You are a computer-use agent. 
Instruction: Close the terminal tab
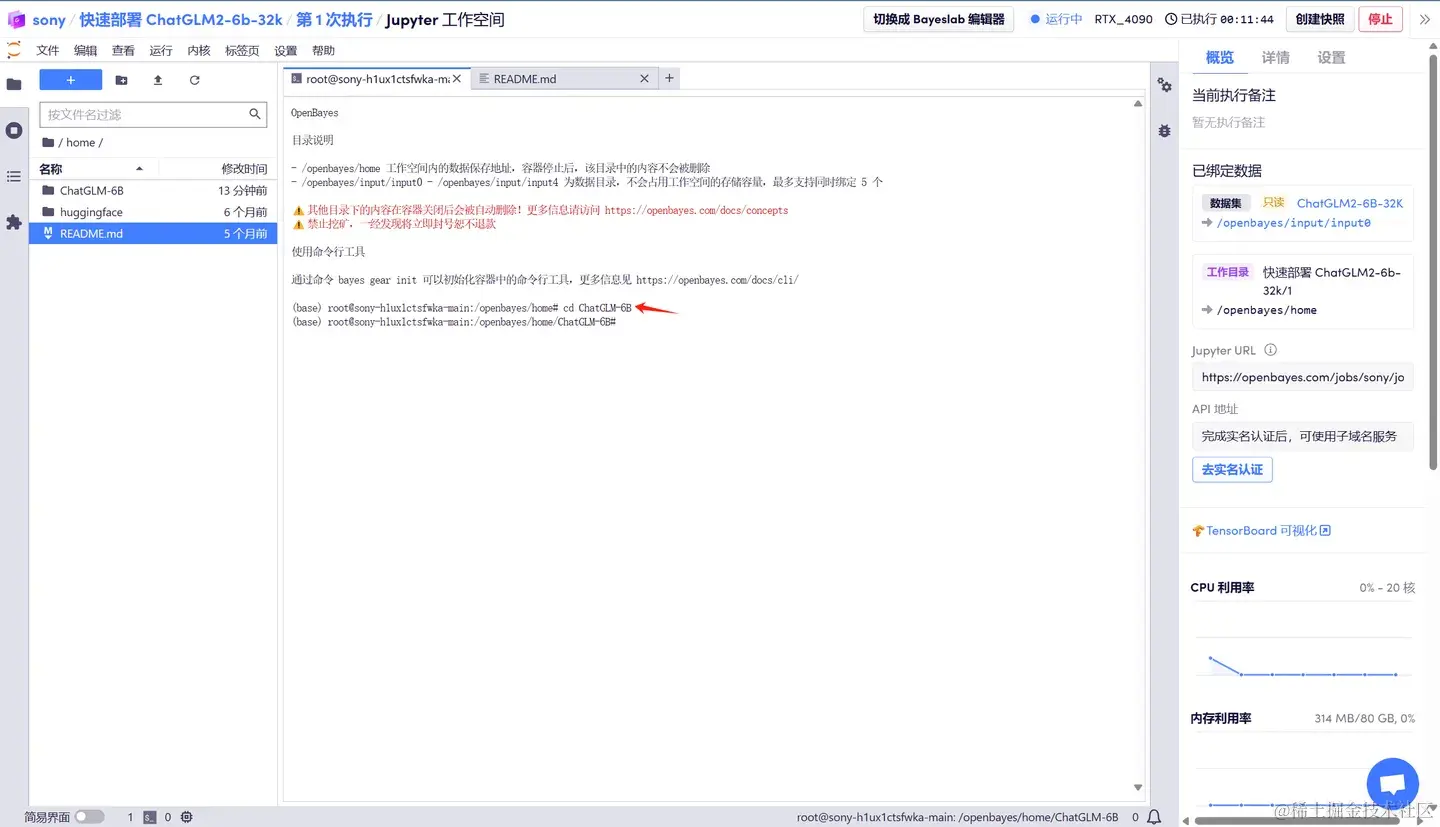click(458, 78)
